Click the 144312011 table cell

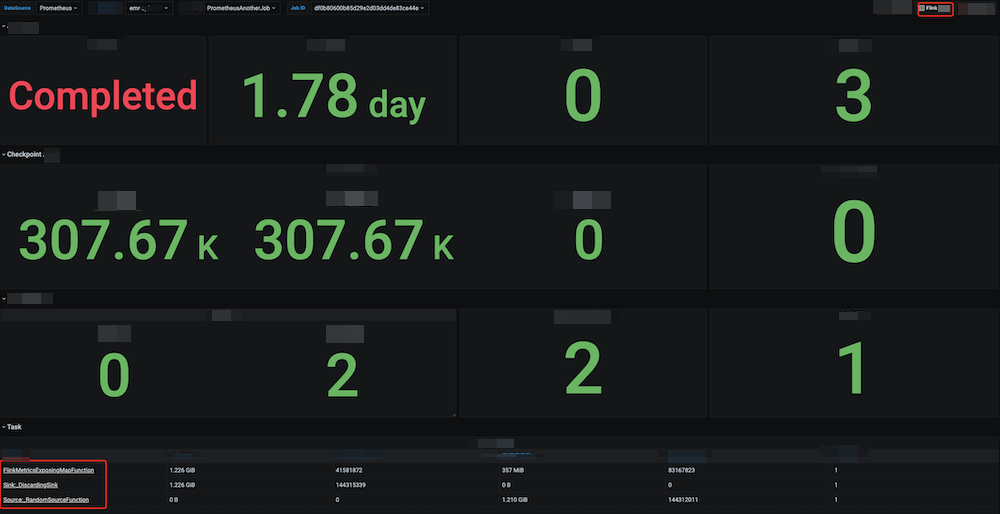[690, 498]
